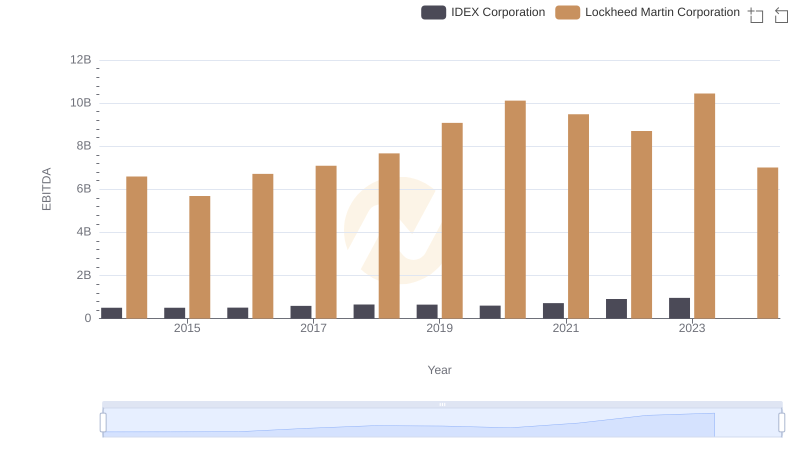Grab the right data zoom slider handle
The image size is (800, 461).
point(782,423)
